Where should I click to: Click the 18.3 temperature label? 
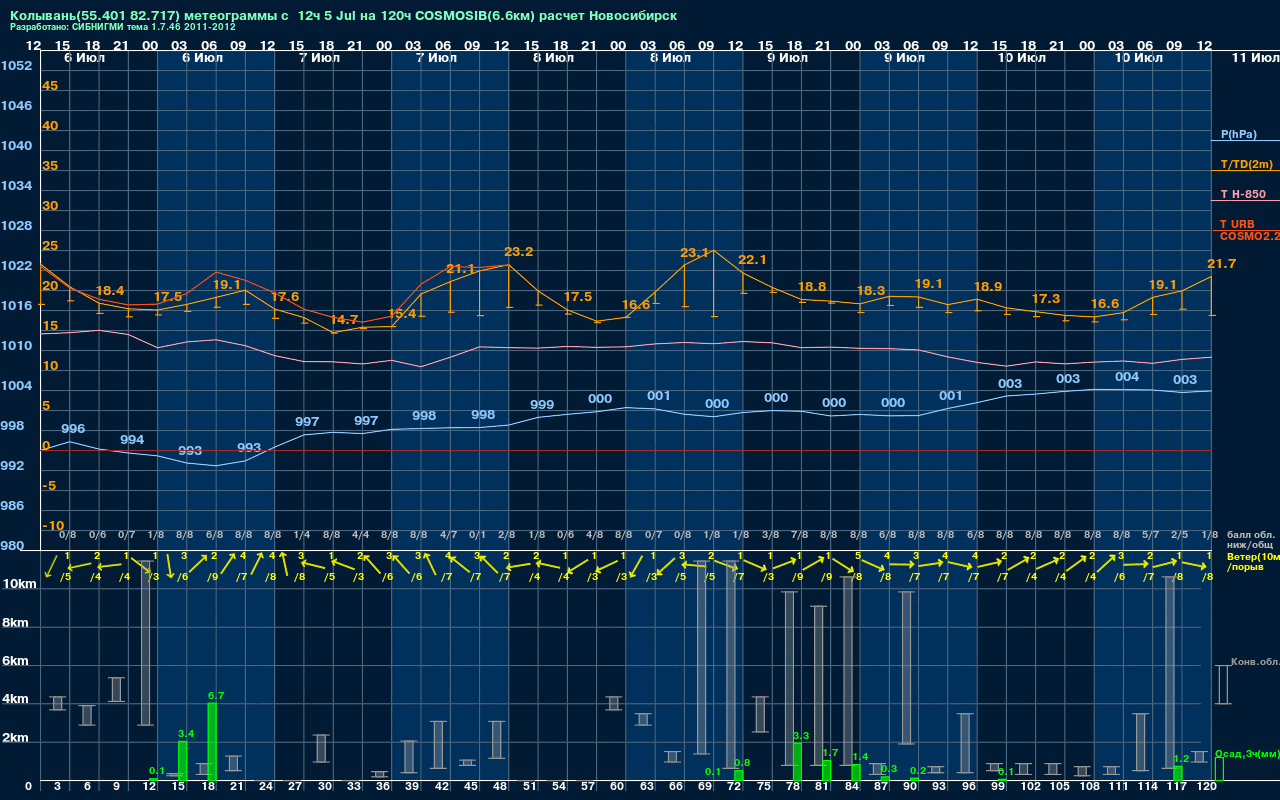tap(871, 291)
